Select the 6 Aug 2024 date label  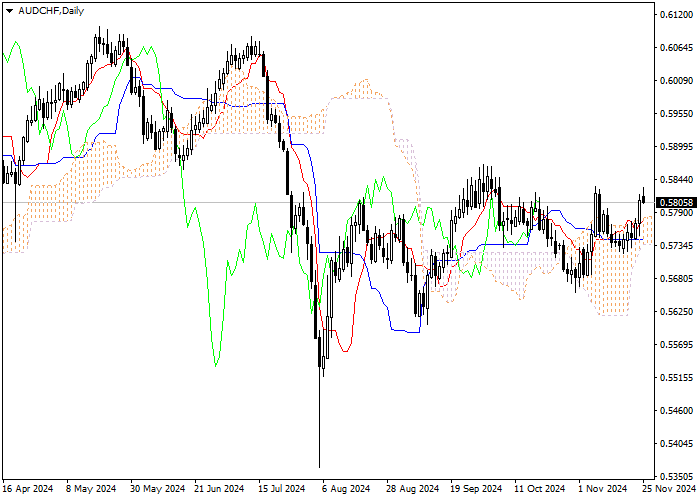click(x=346, y=489)
